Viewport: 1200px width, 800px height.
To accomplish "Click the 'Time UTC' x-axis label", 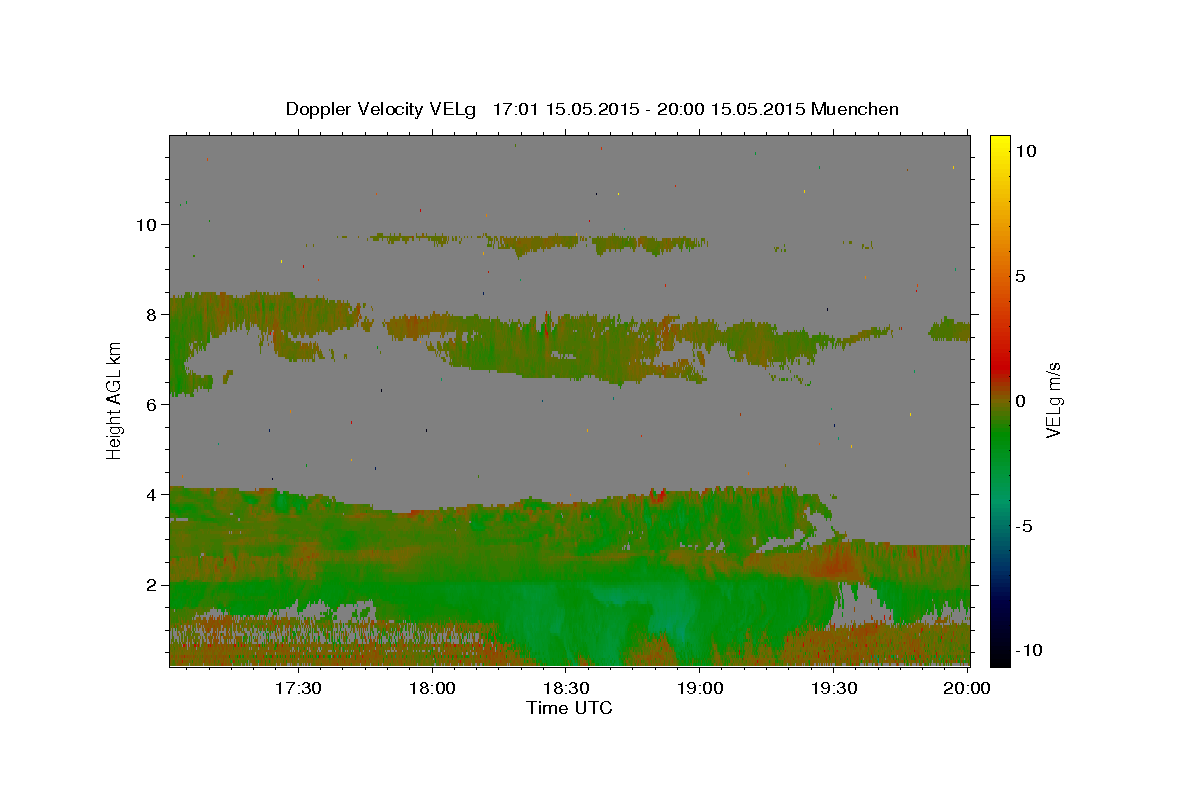I will (x=569, y=708).
